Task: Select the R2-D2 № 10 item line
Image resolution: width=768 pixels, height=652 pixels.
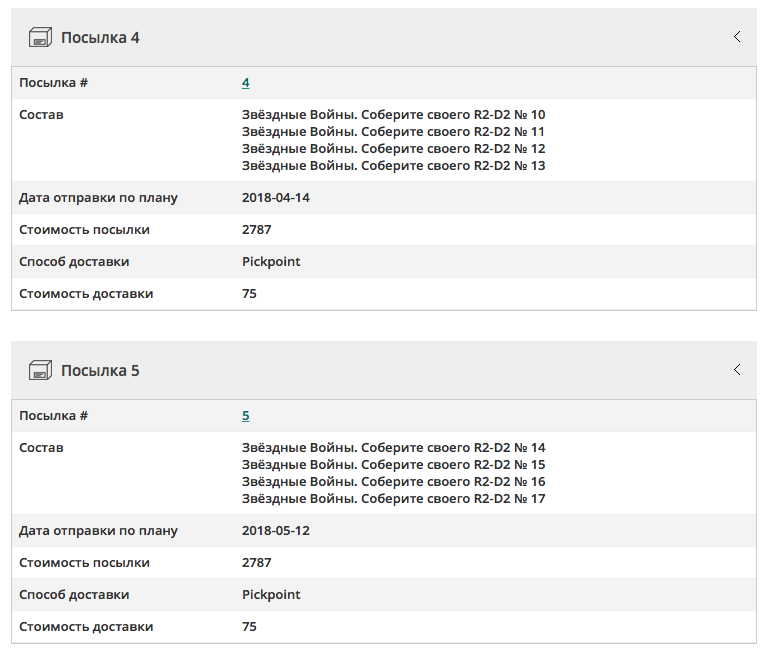Action: tap(393, 115)
